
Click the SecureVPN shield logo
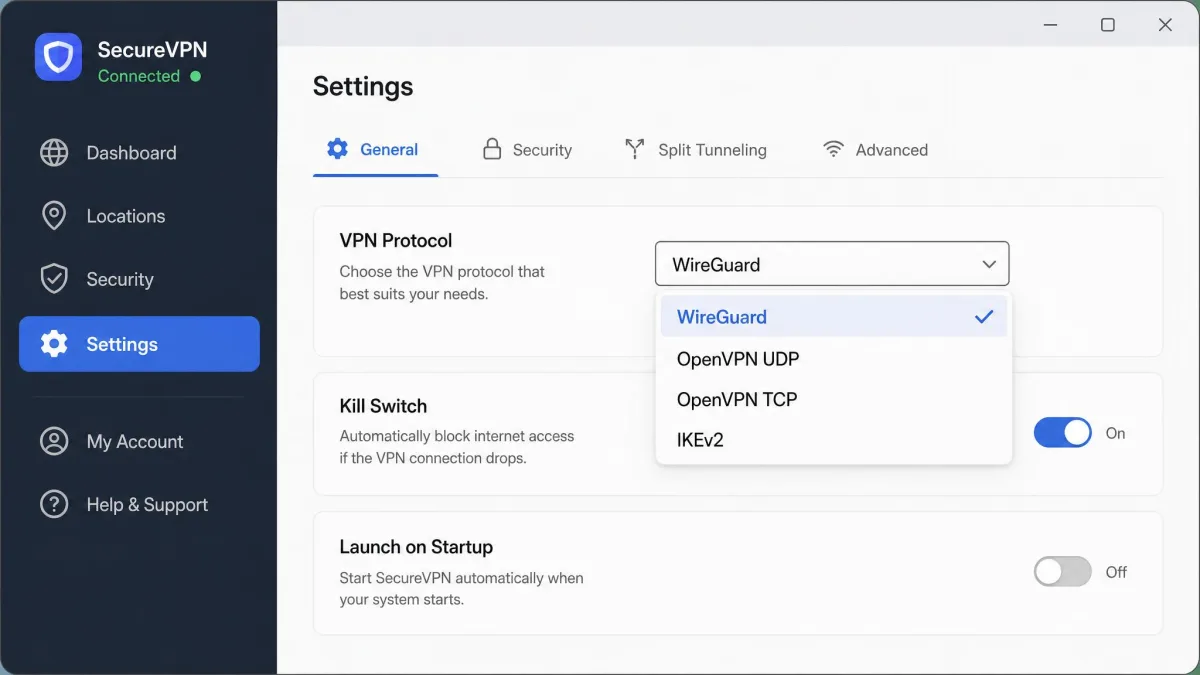pos(58,57)
